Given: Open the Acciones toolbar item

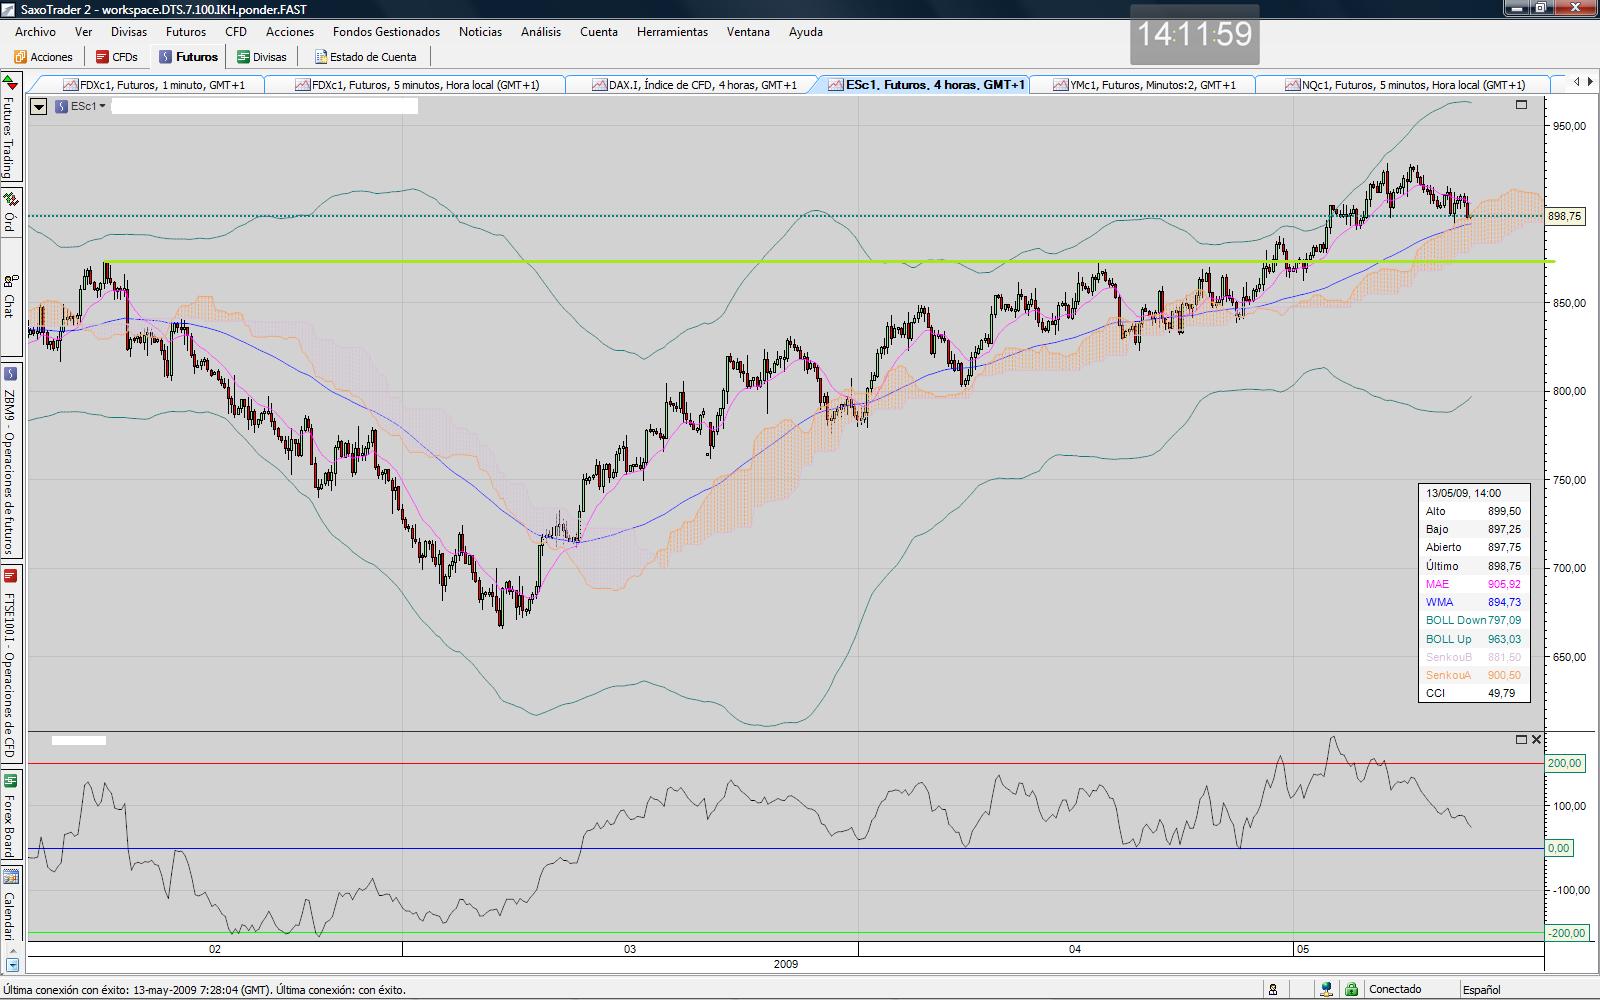Looking at the screenshot, I should (43, 57).
